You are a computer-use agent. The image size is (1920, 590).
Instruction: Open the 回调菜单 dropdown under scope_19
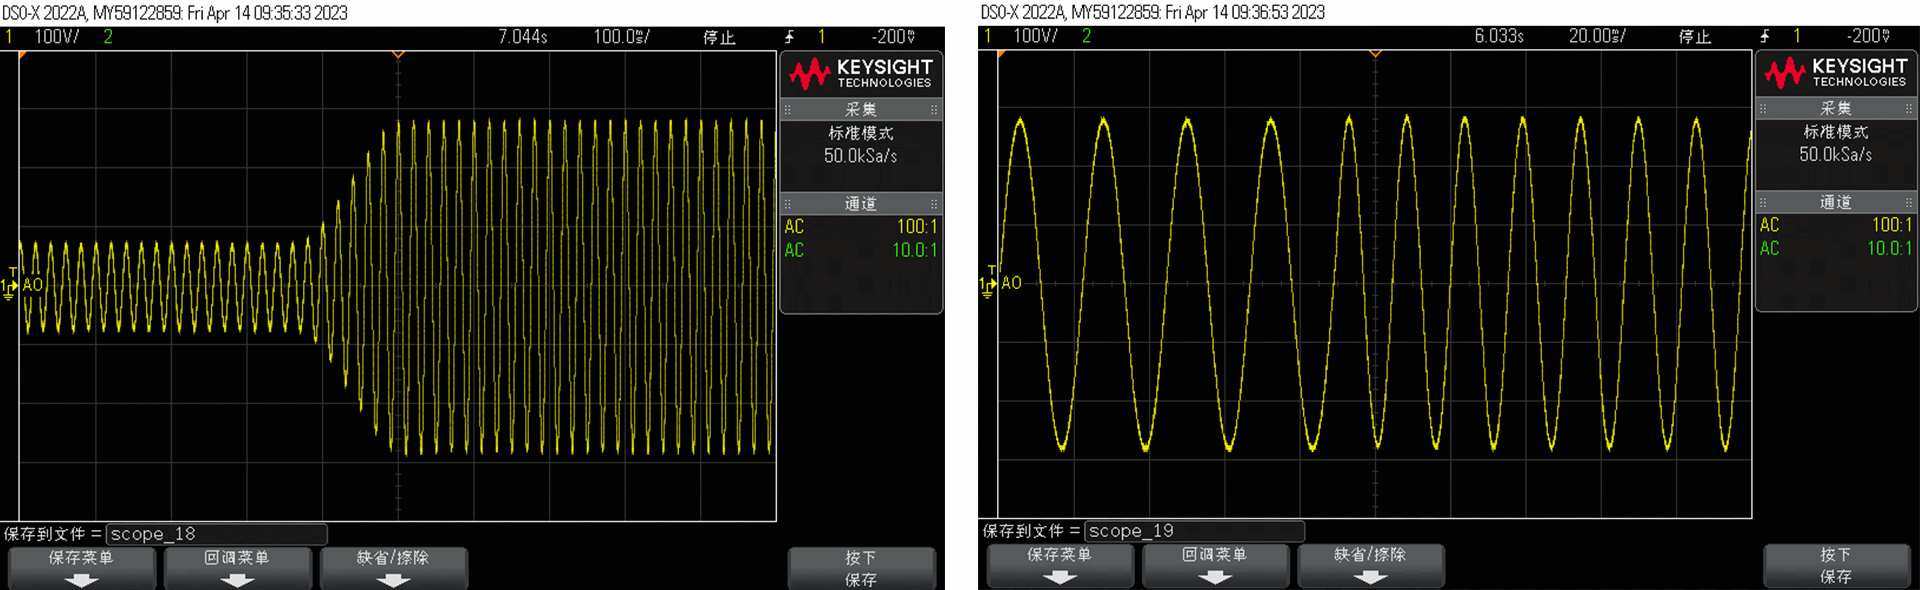tap(1214, 565)
